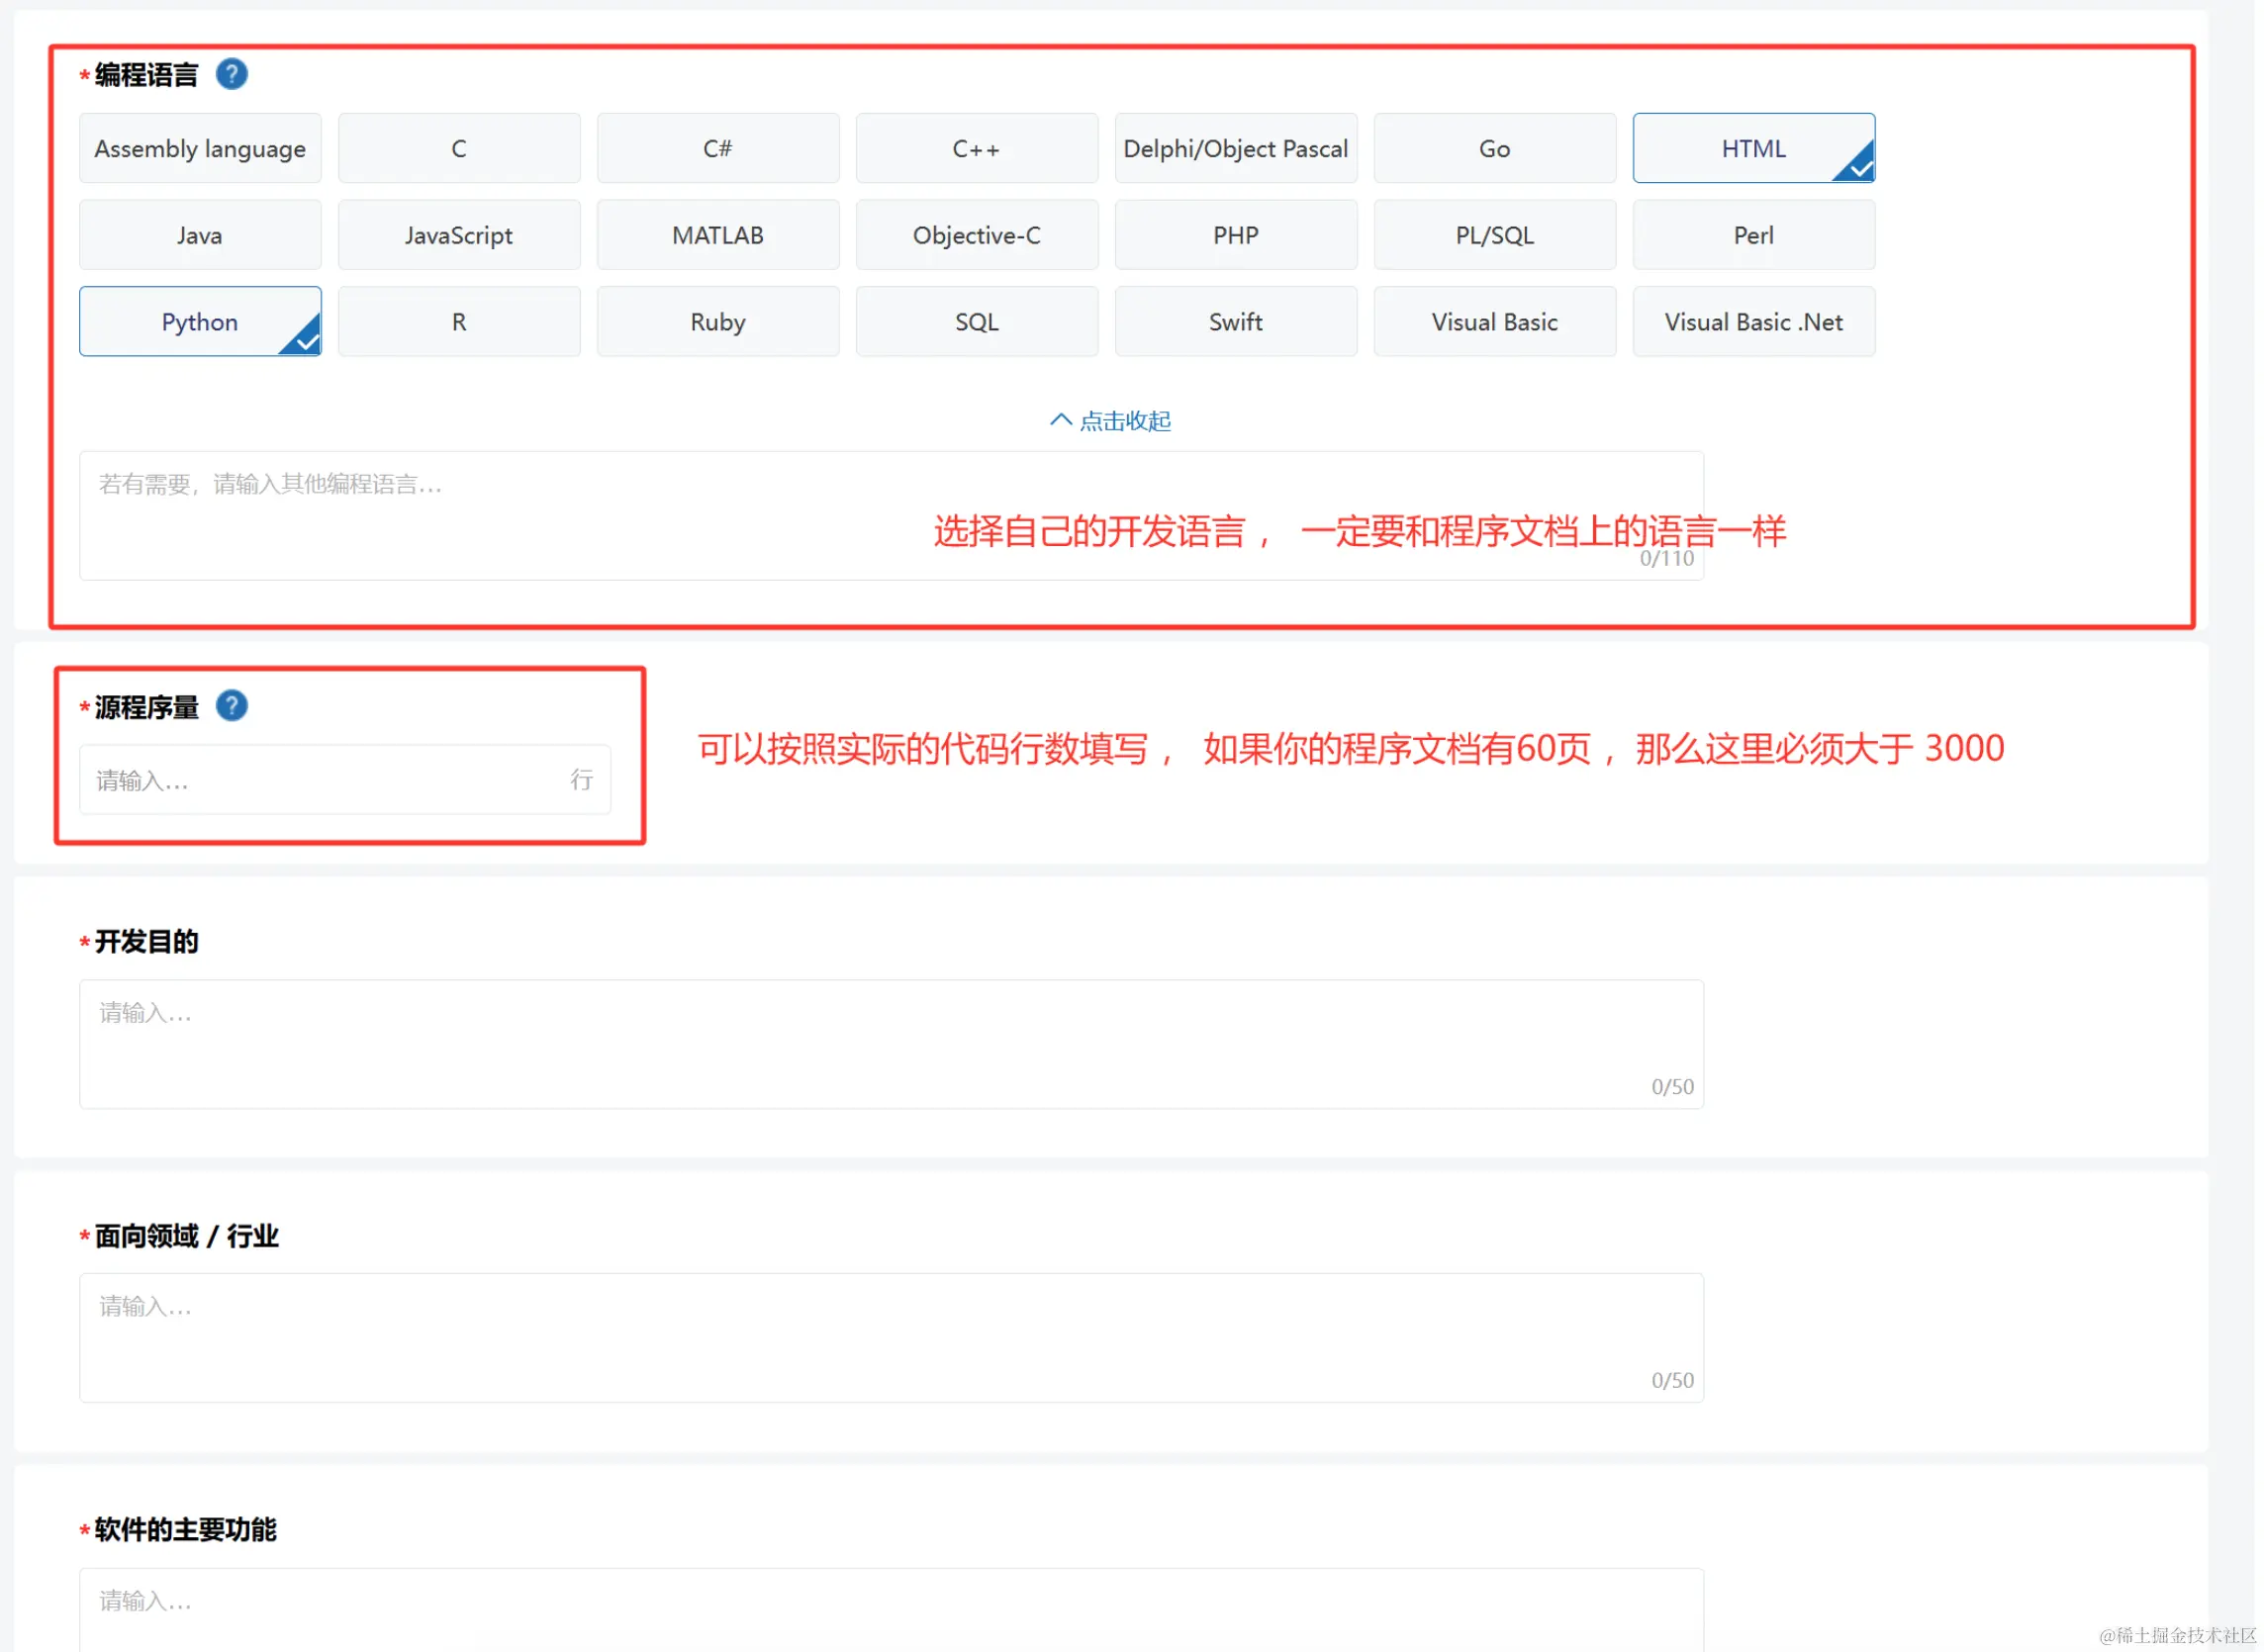
Task: Choose the PHP language button
Action: (1235, 236)
